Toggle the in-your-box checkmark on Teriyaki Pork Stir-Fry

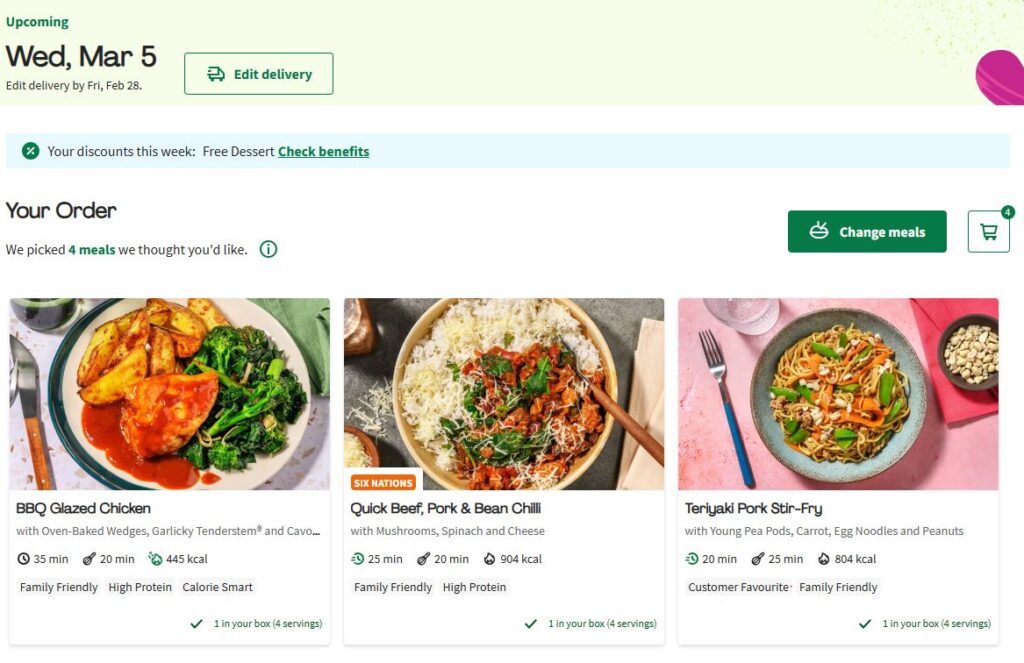(x=865, y=623)
